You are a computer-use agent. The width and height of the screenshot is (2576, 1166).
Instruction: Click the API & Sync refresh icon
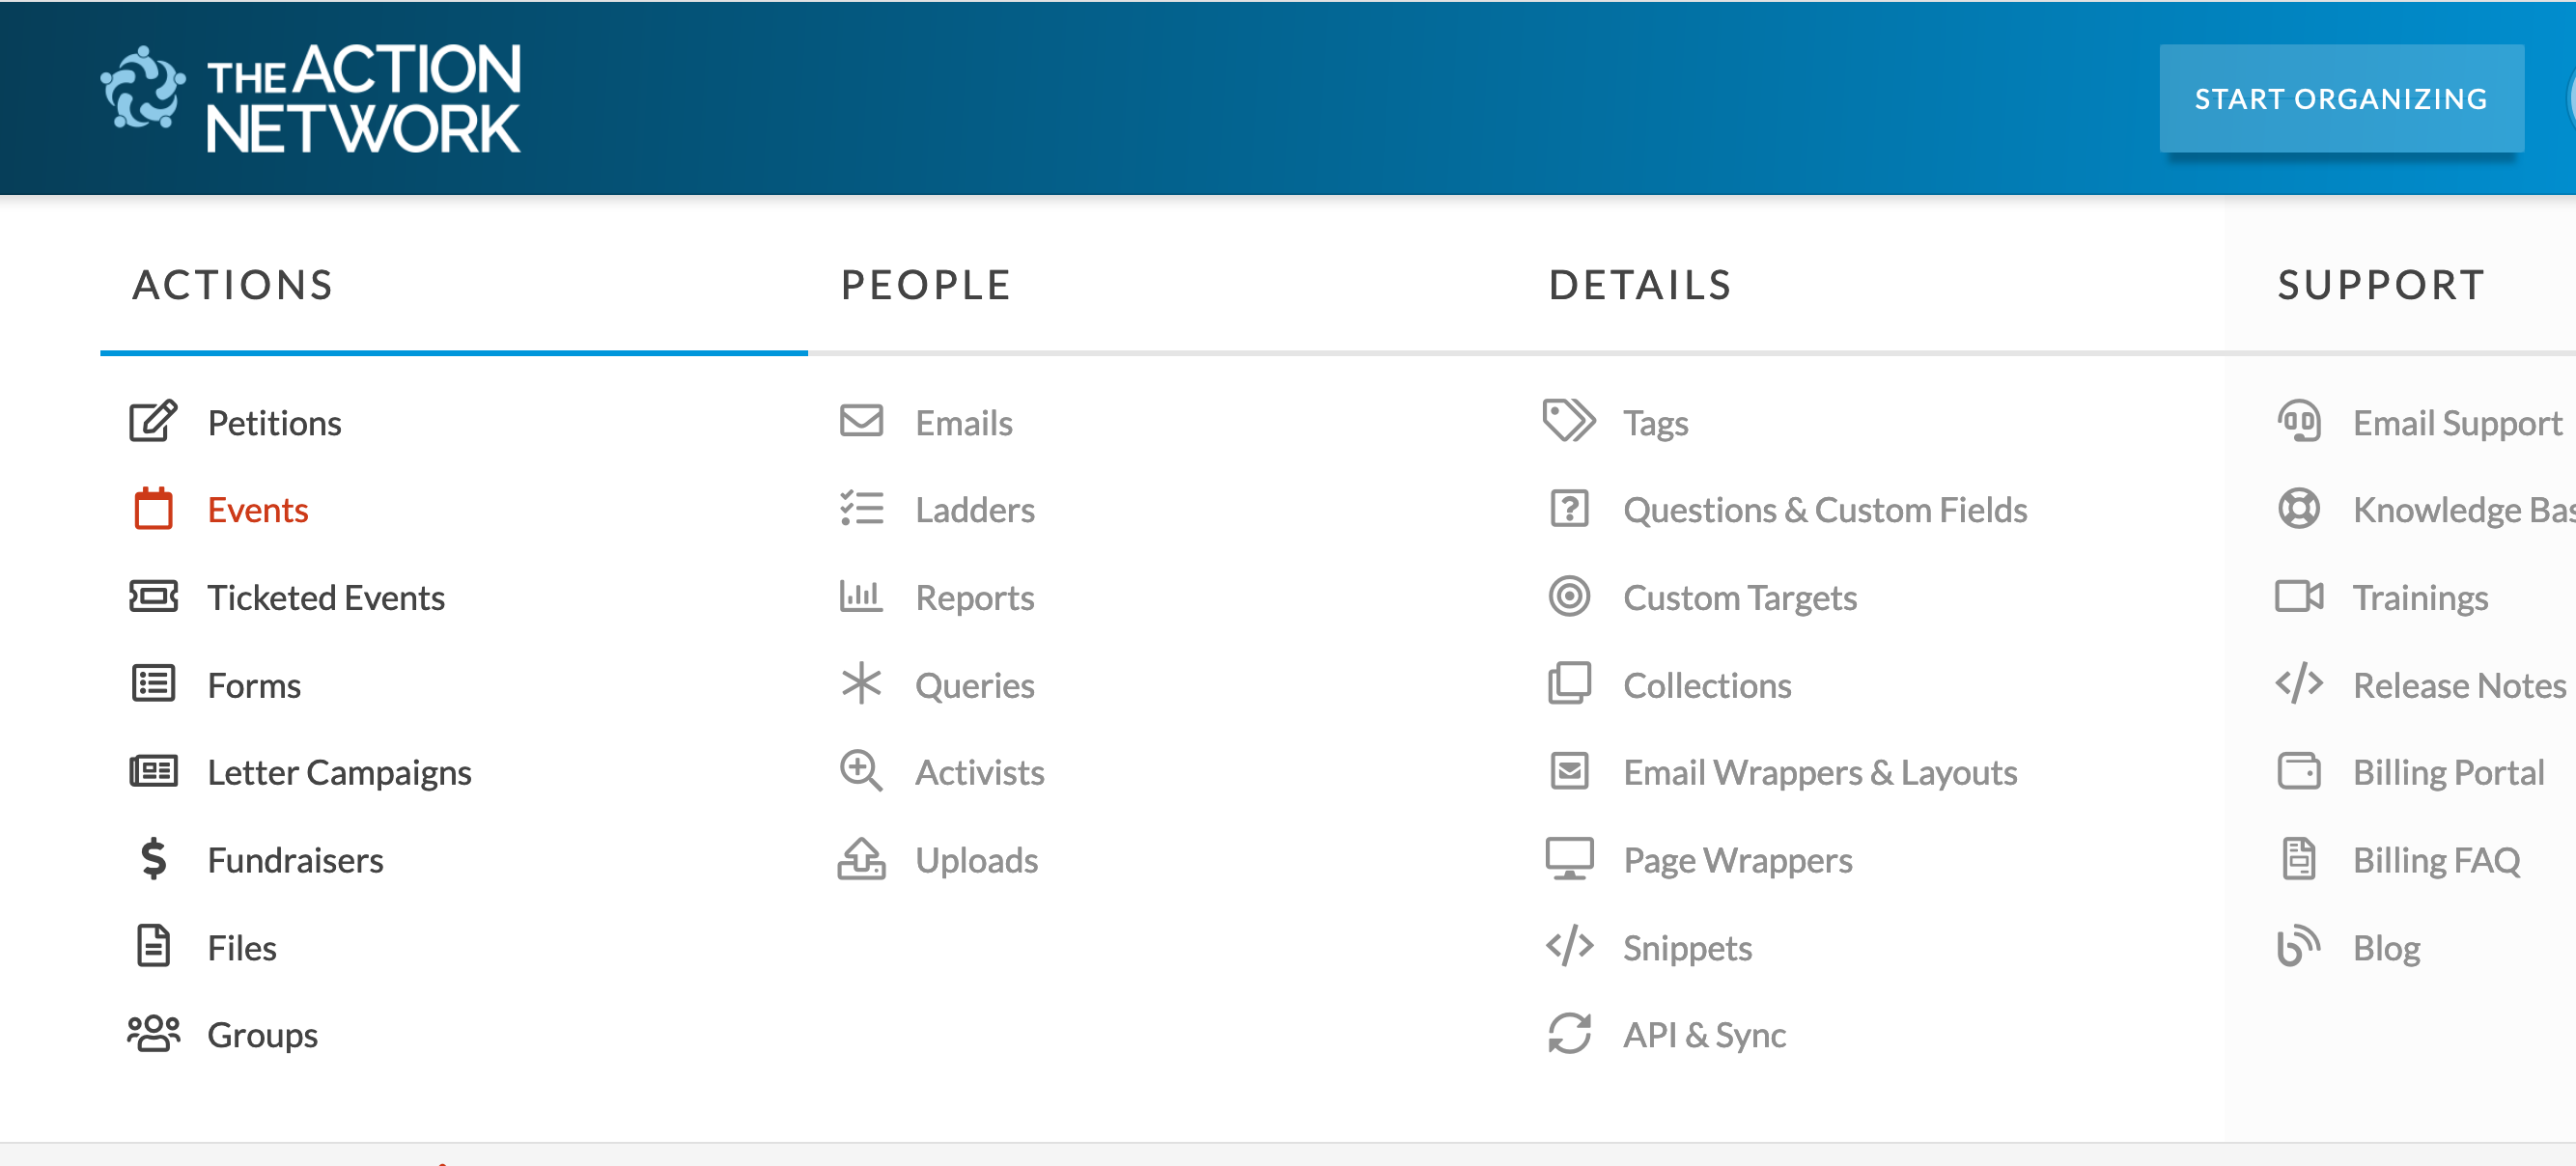point(1569,1034)
